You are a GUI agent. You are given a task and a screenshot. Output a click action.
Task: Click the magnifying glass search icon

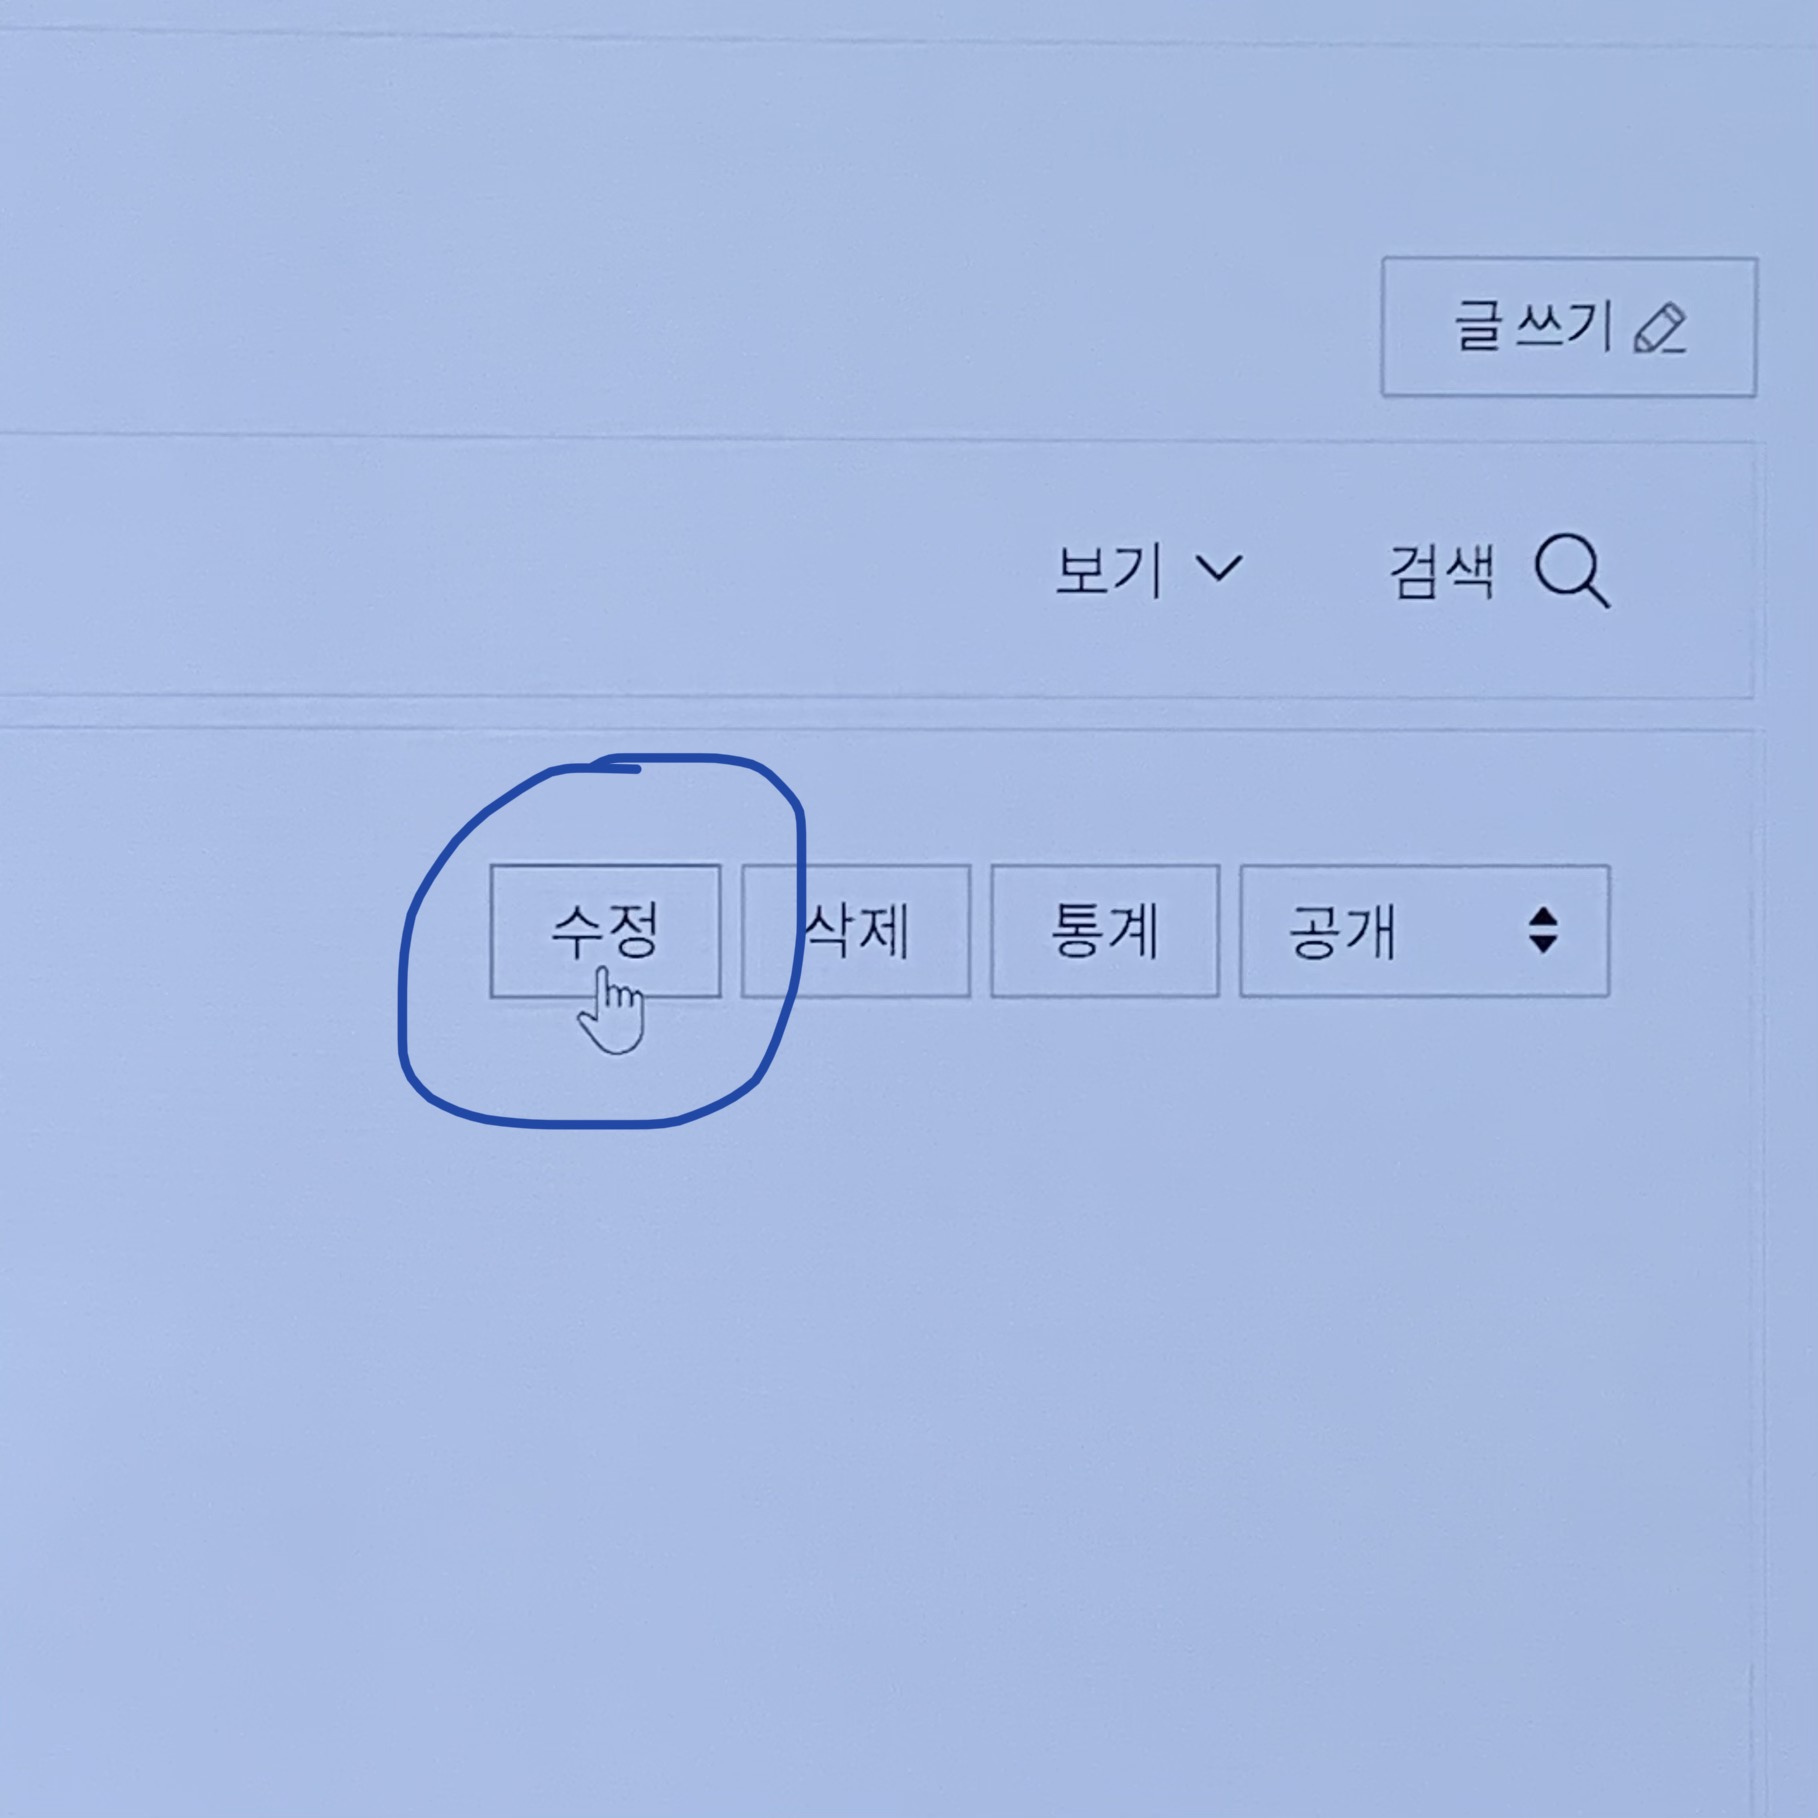coord(1571,571)
